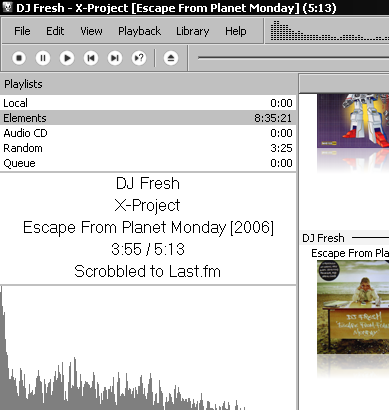Select the Queue playlist
389x410 pixels.
point(148,163)
